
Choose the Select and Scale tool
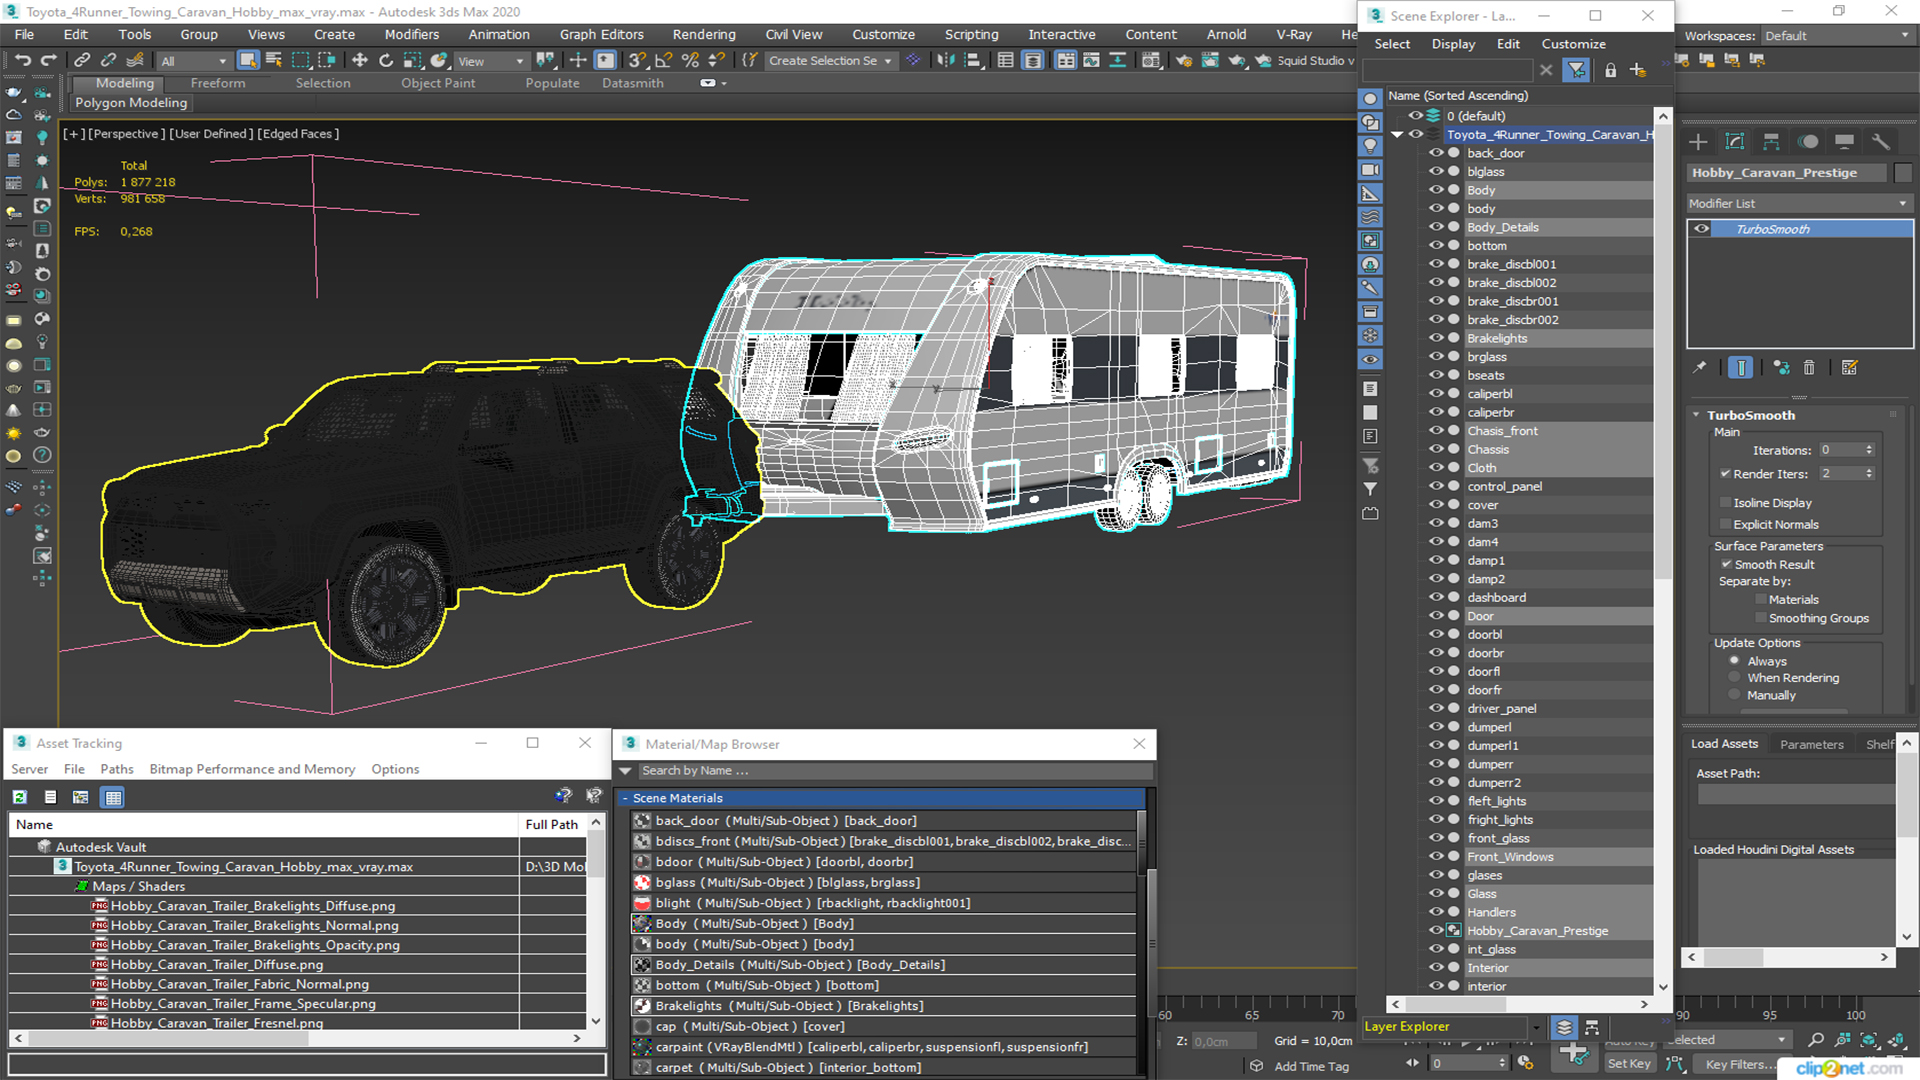click(412, 60)
